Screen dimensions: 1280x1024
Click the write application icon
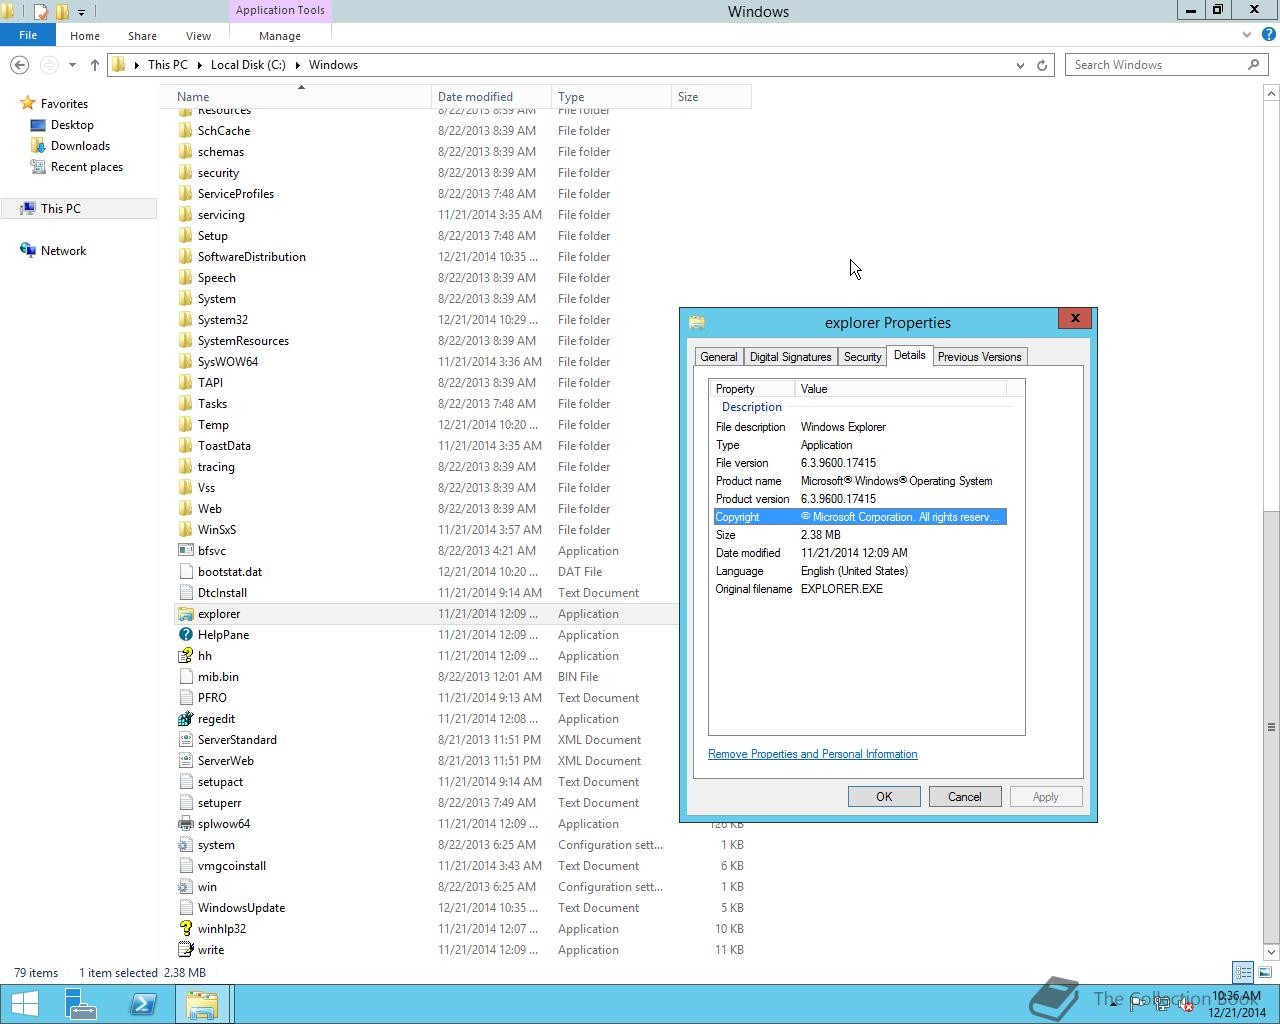[x=185, y=950]
